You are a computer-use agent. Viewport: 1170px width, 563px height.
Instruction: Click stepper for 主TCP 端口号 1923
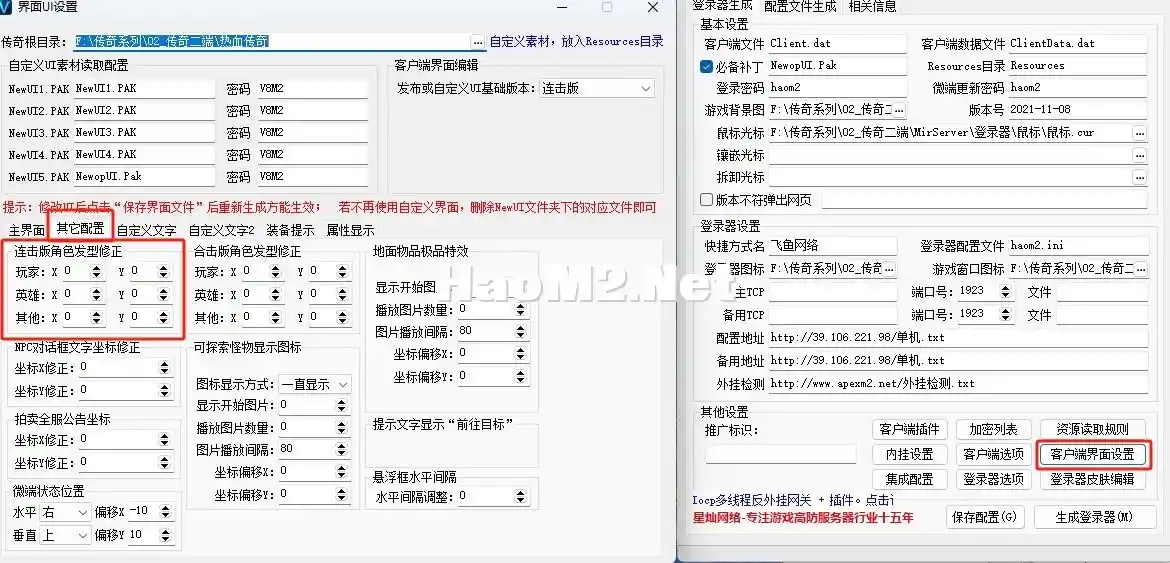1006,292
